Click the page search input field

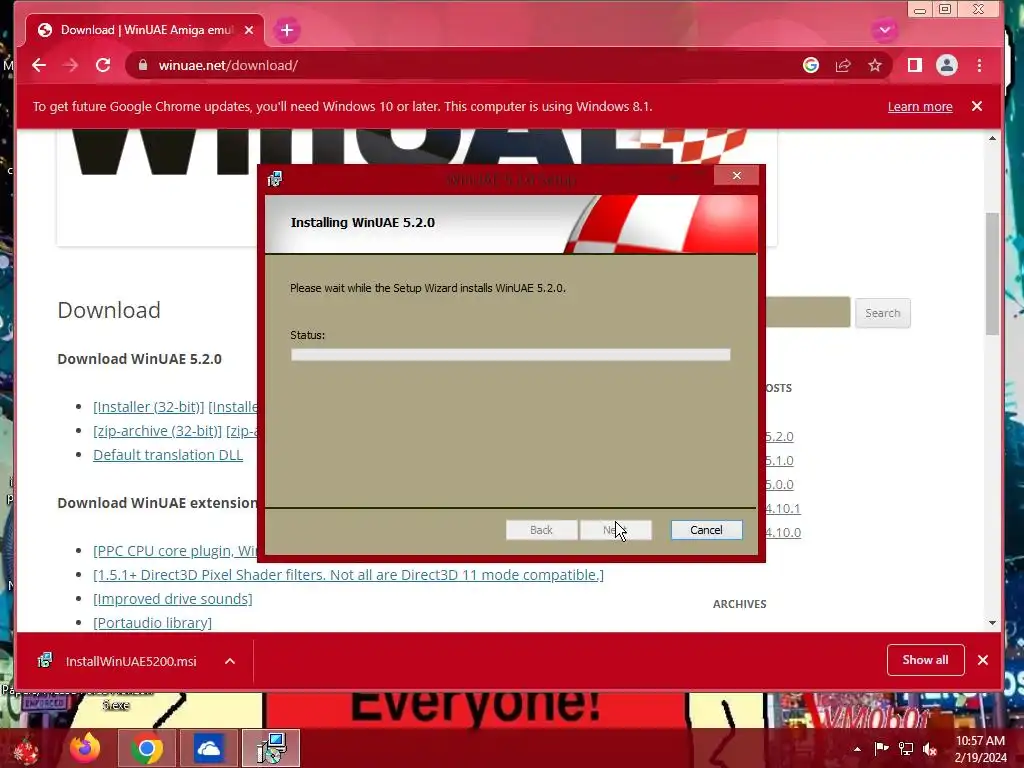pos(808,313)
